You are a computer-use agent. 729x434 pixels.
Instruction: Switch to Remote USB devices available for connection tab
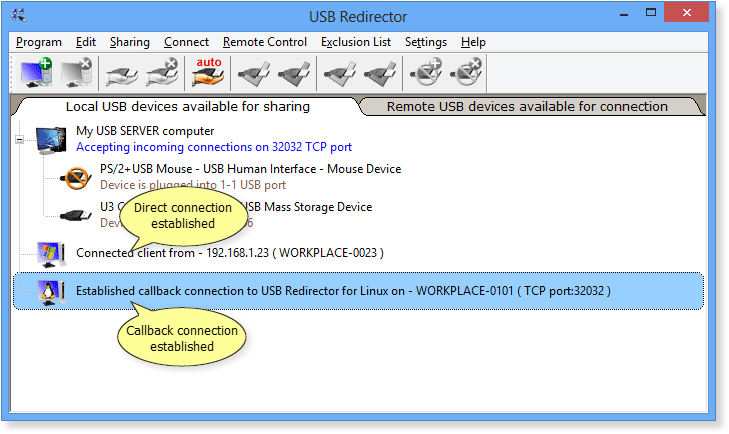tap(527, 107)
